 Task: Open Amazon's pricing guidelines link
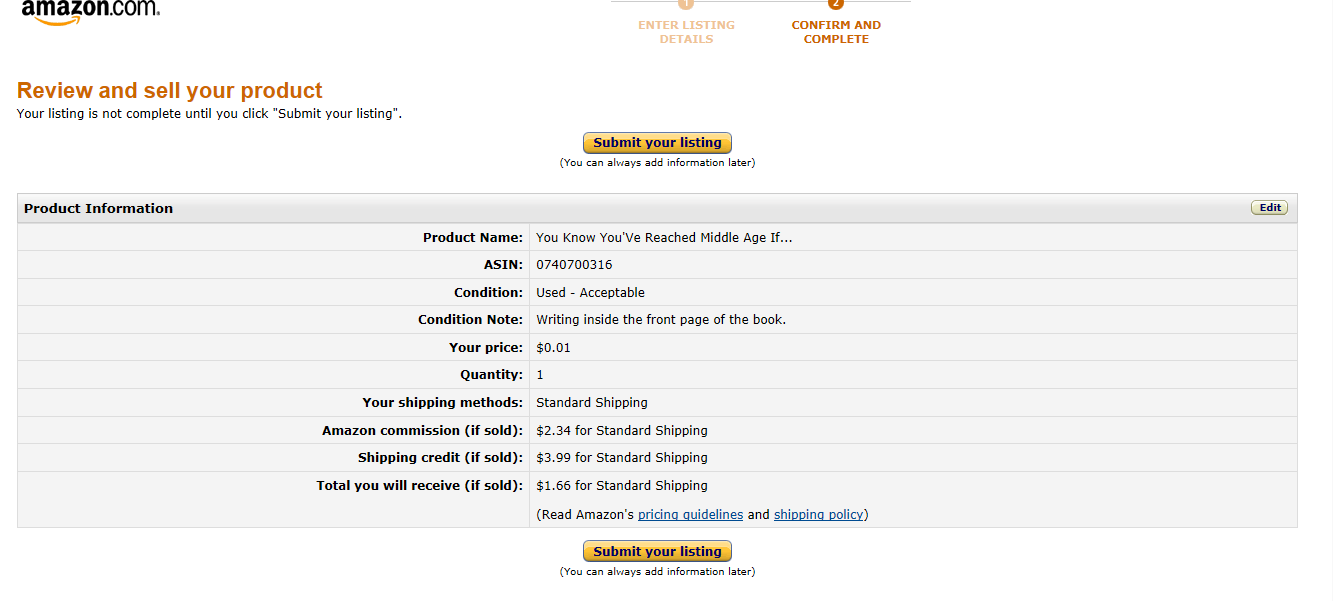[690, 514]
